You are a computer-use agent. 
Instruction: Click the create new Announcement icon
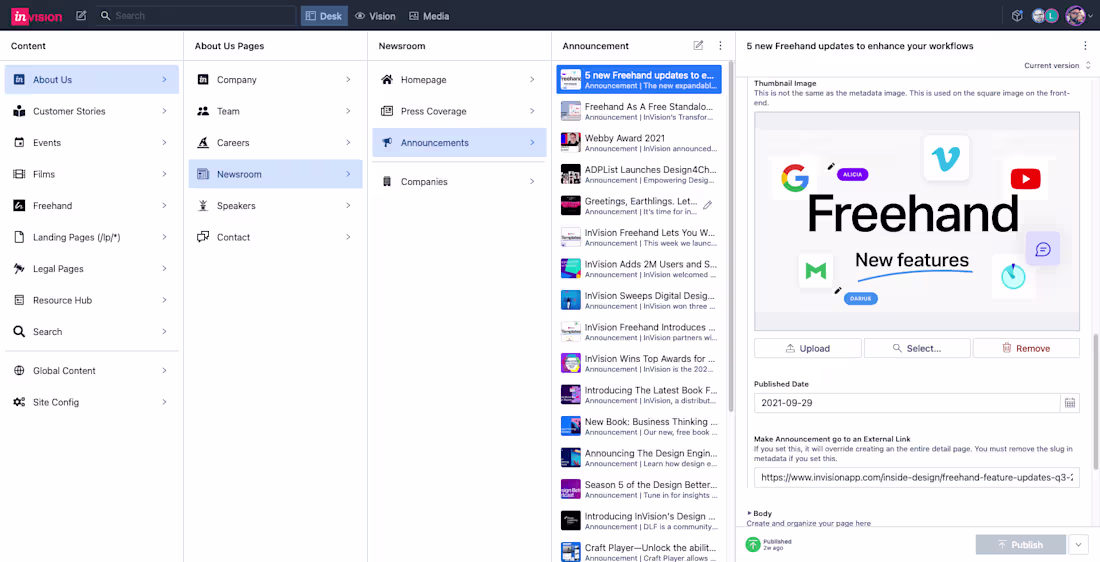(x=698, y=46)
